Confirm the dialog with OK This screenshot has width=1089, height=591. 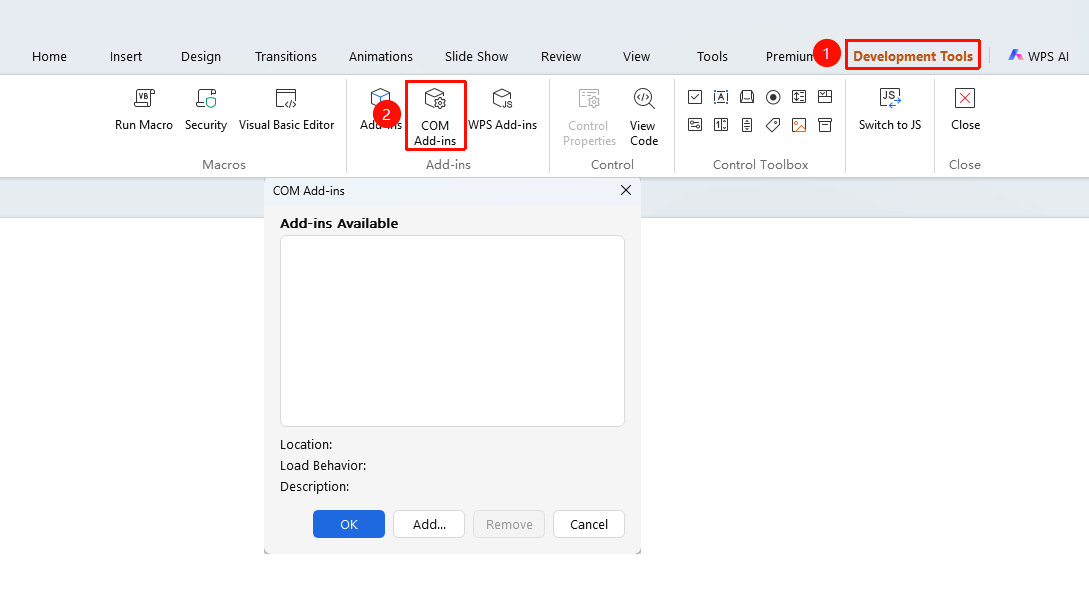pos(349,524)
